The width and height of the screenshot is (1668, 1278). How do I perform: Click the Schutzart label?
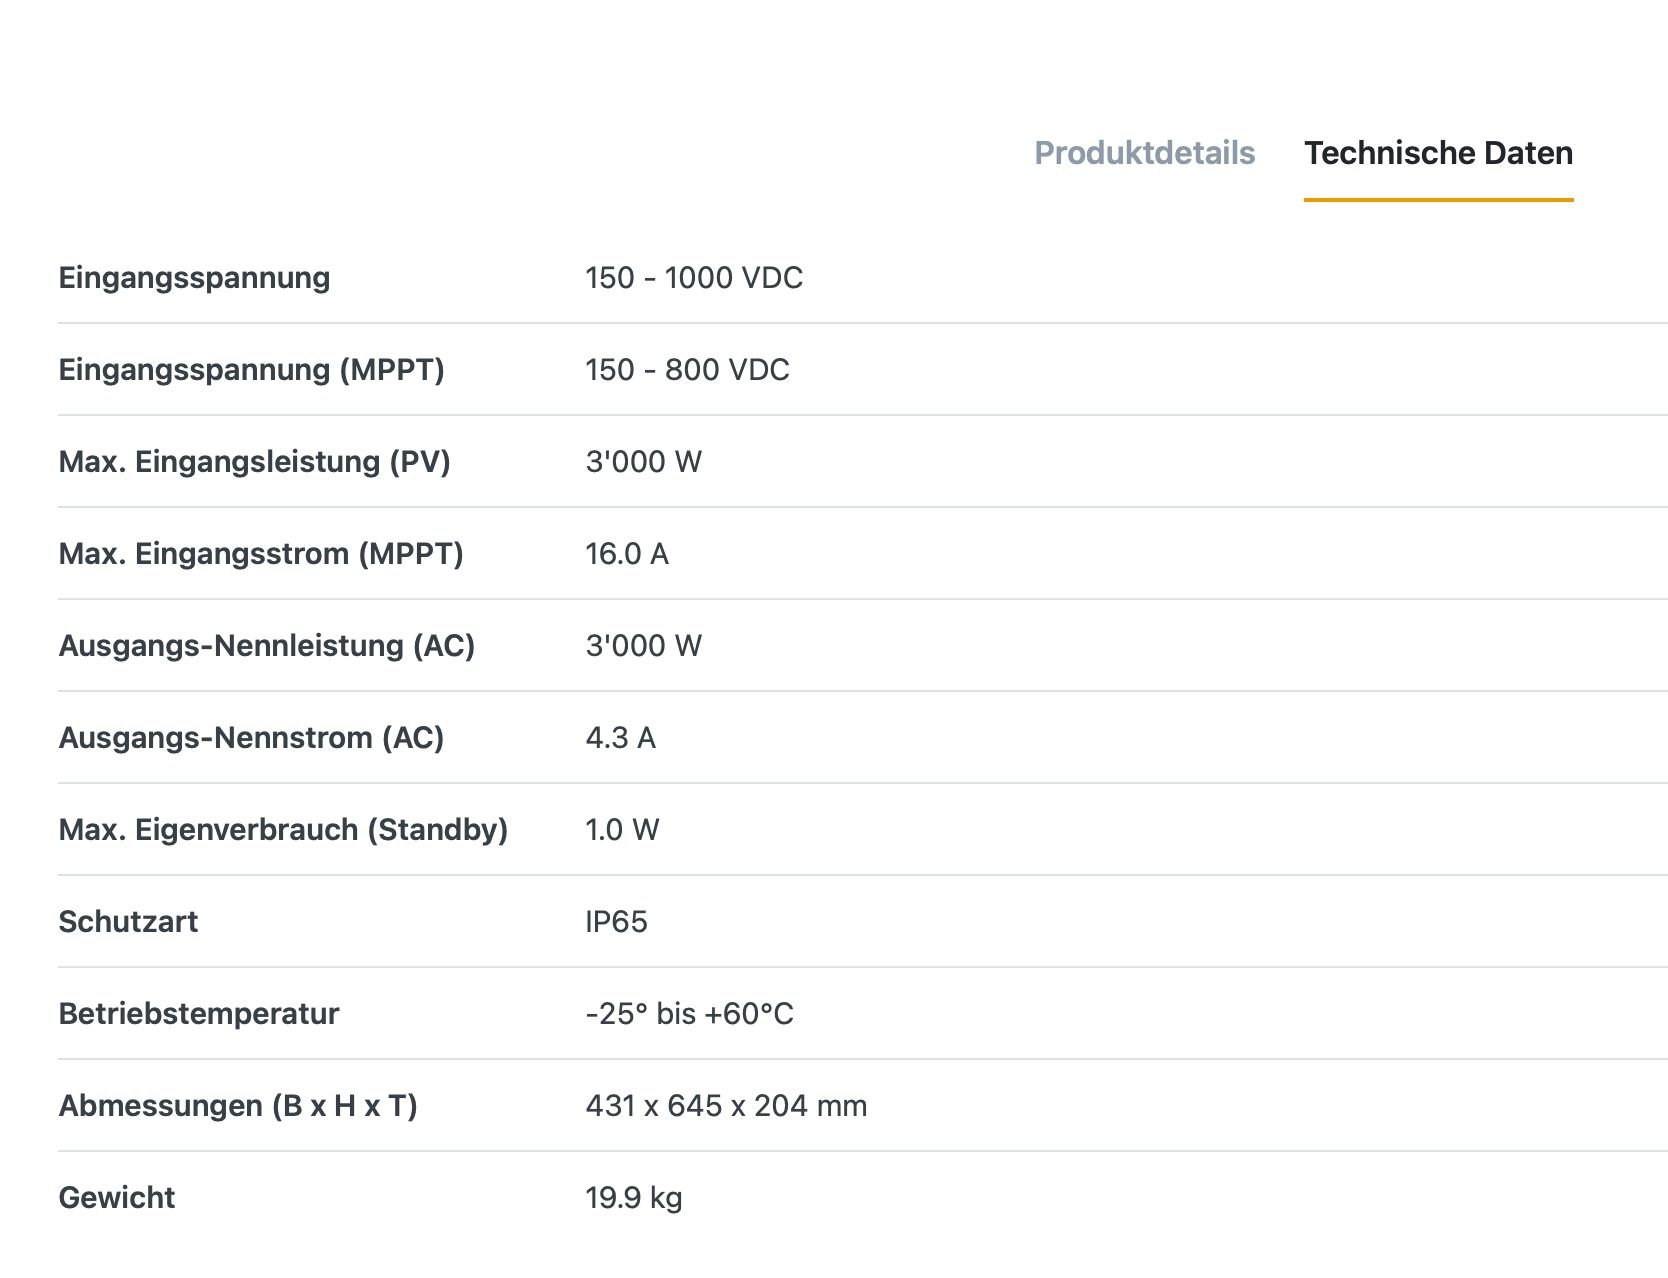pyautogui.click(x=128, y=922)
